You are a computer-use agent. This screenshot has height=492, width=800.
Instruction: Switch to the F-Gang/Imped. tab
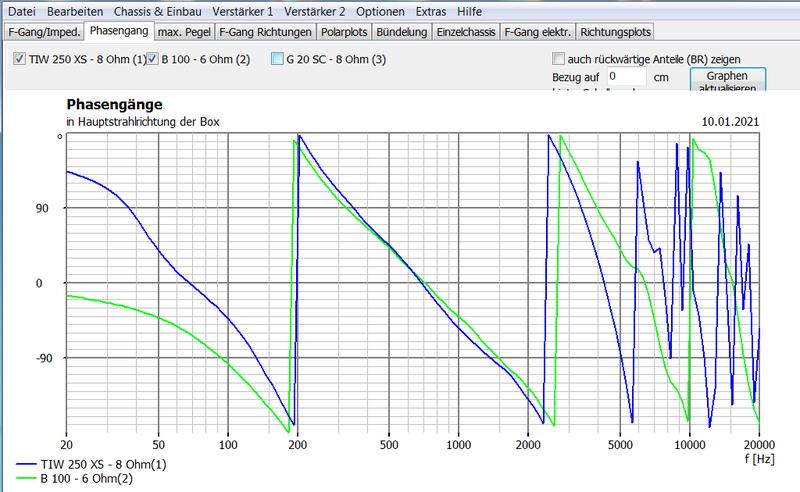pyautogui.click(x=41, y=32)
